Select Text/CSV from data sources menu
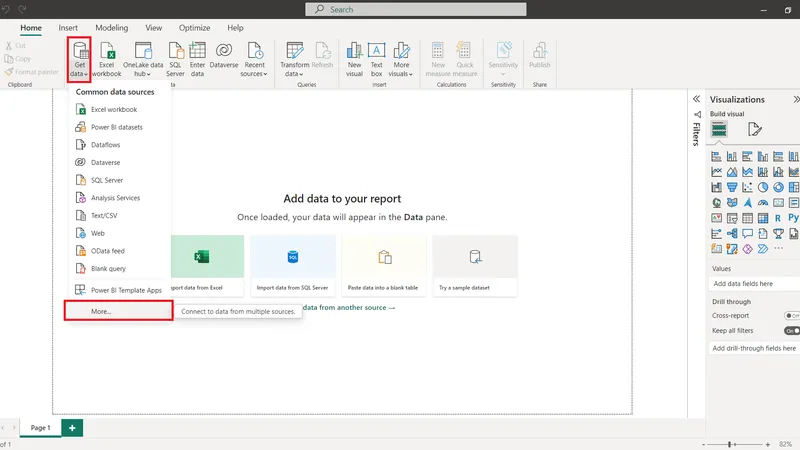This screenshot has width=800, height=450. [x=105, y=215]
